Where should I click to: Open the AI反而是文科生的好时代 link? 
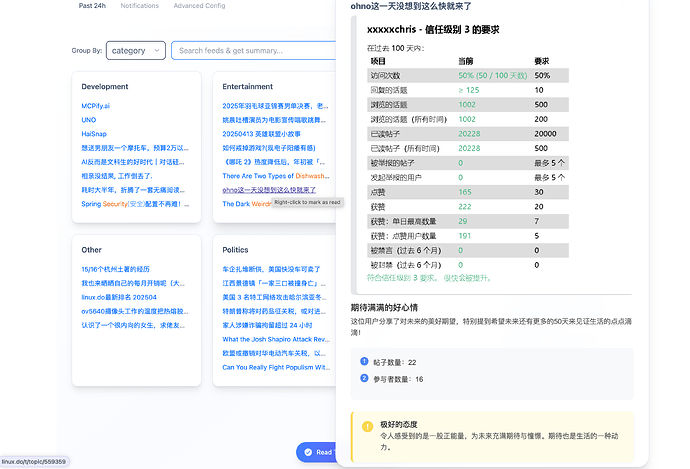(133, 162)
